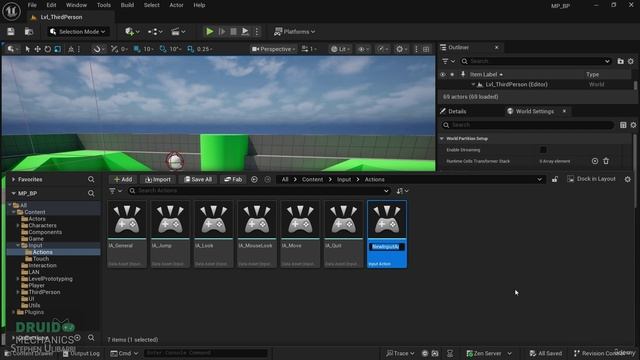Open the viewport Show flags eye menu
Screen dimensions: 640x360
363,49
